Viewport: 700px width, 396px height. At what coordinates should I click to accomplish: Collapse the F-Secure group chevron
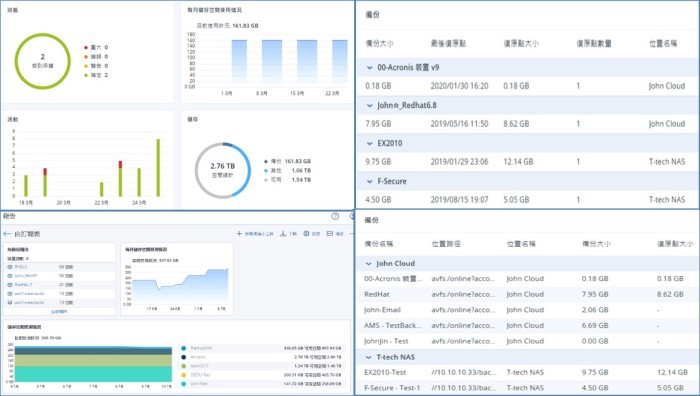click(x=370, y=182)
